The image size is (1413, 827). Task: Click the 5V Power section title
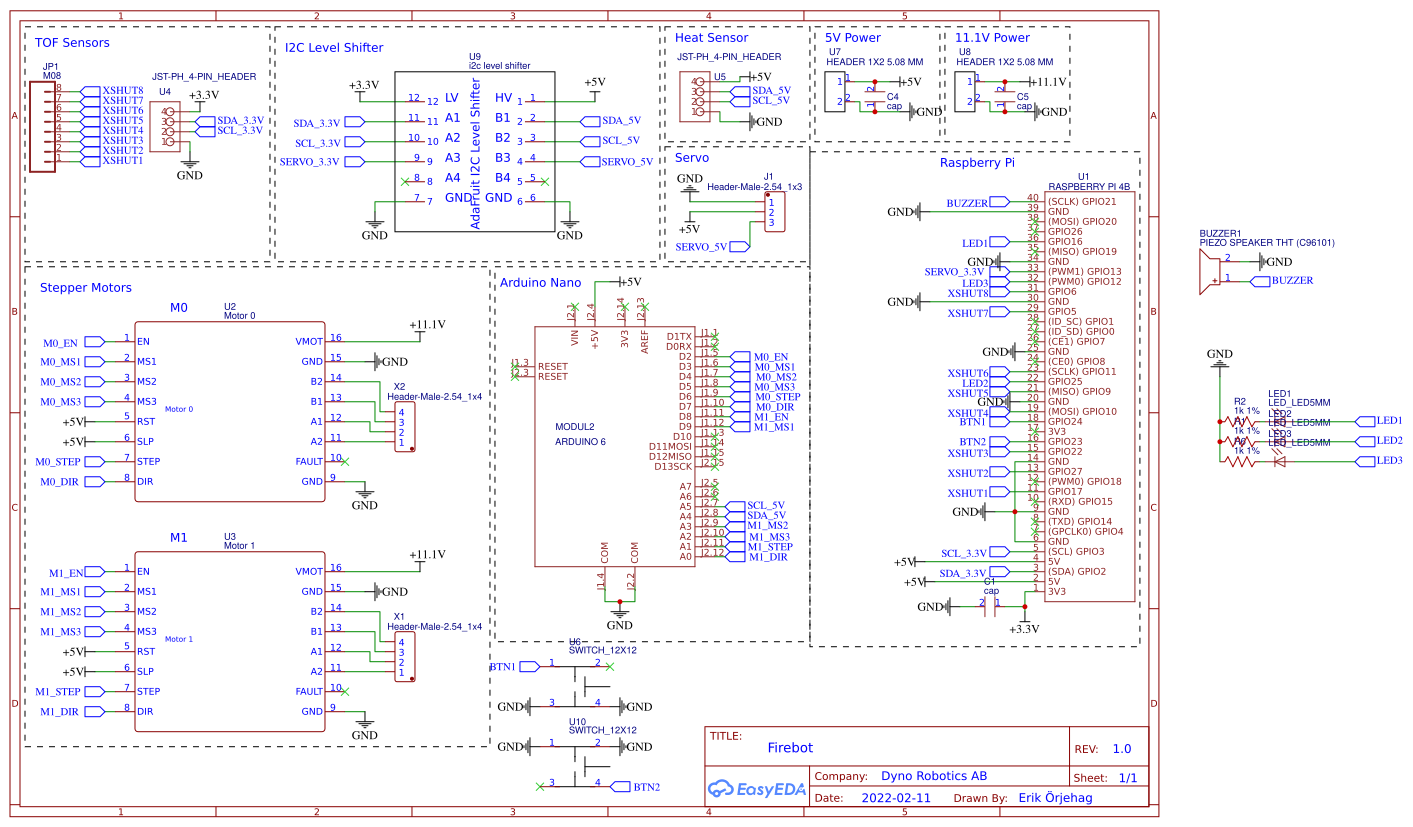[x=853, y=38]
